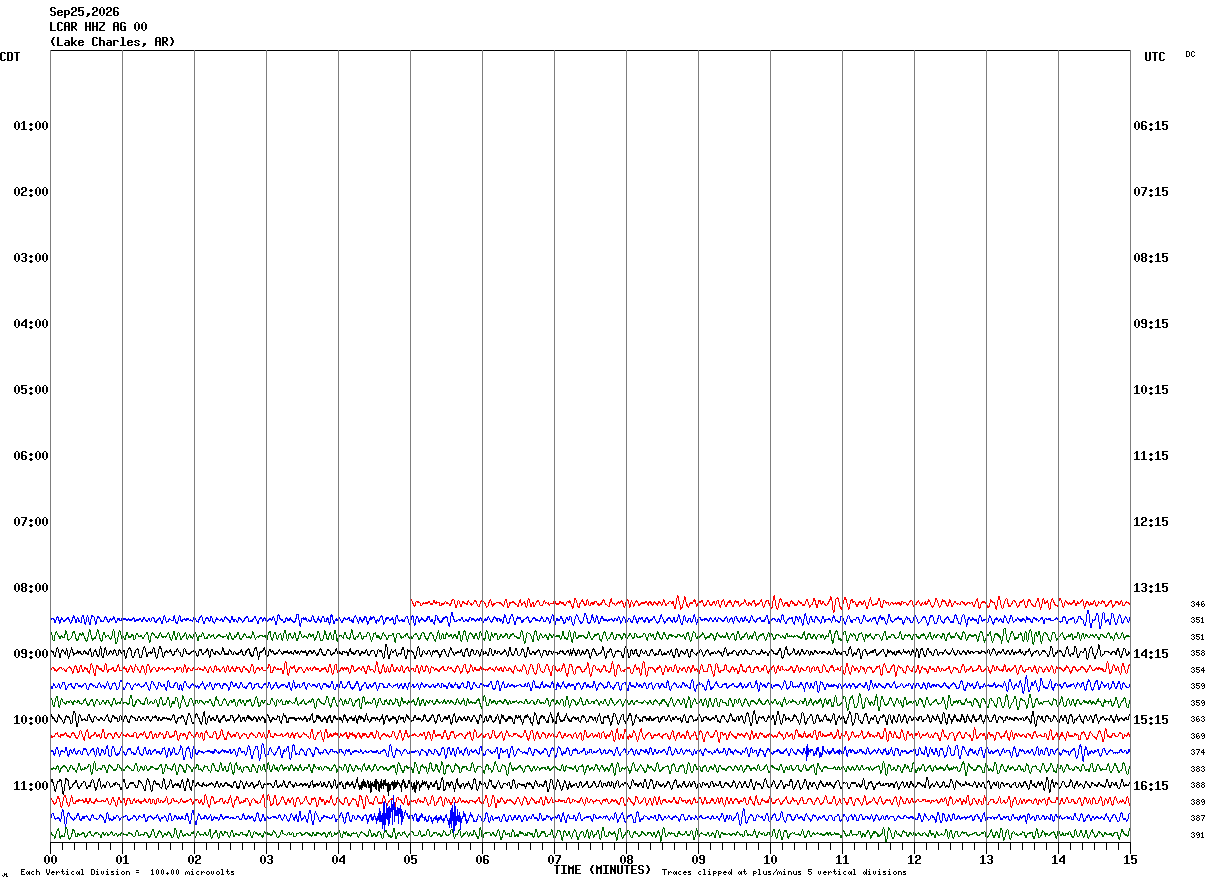Click the 10 minute tick on time axis
The image size is (1210, 886).
coord(770,859)
